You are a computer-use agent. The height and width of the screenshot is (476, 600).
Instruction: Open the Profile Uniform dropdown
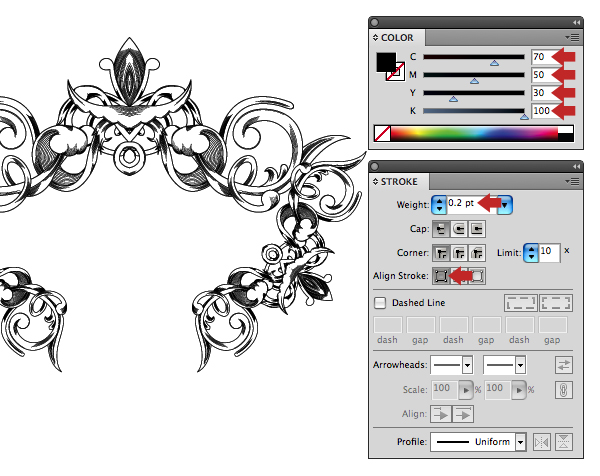[520, 442]
